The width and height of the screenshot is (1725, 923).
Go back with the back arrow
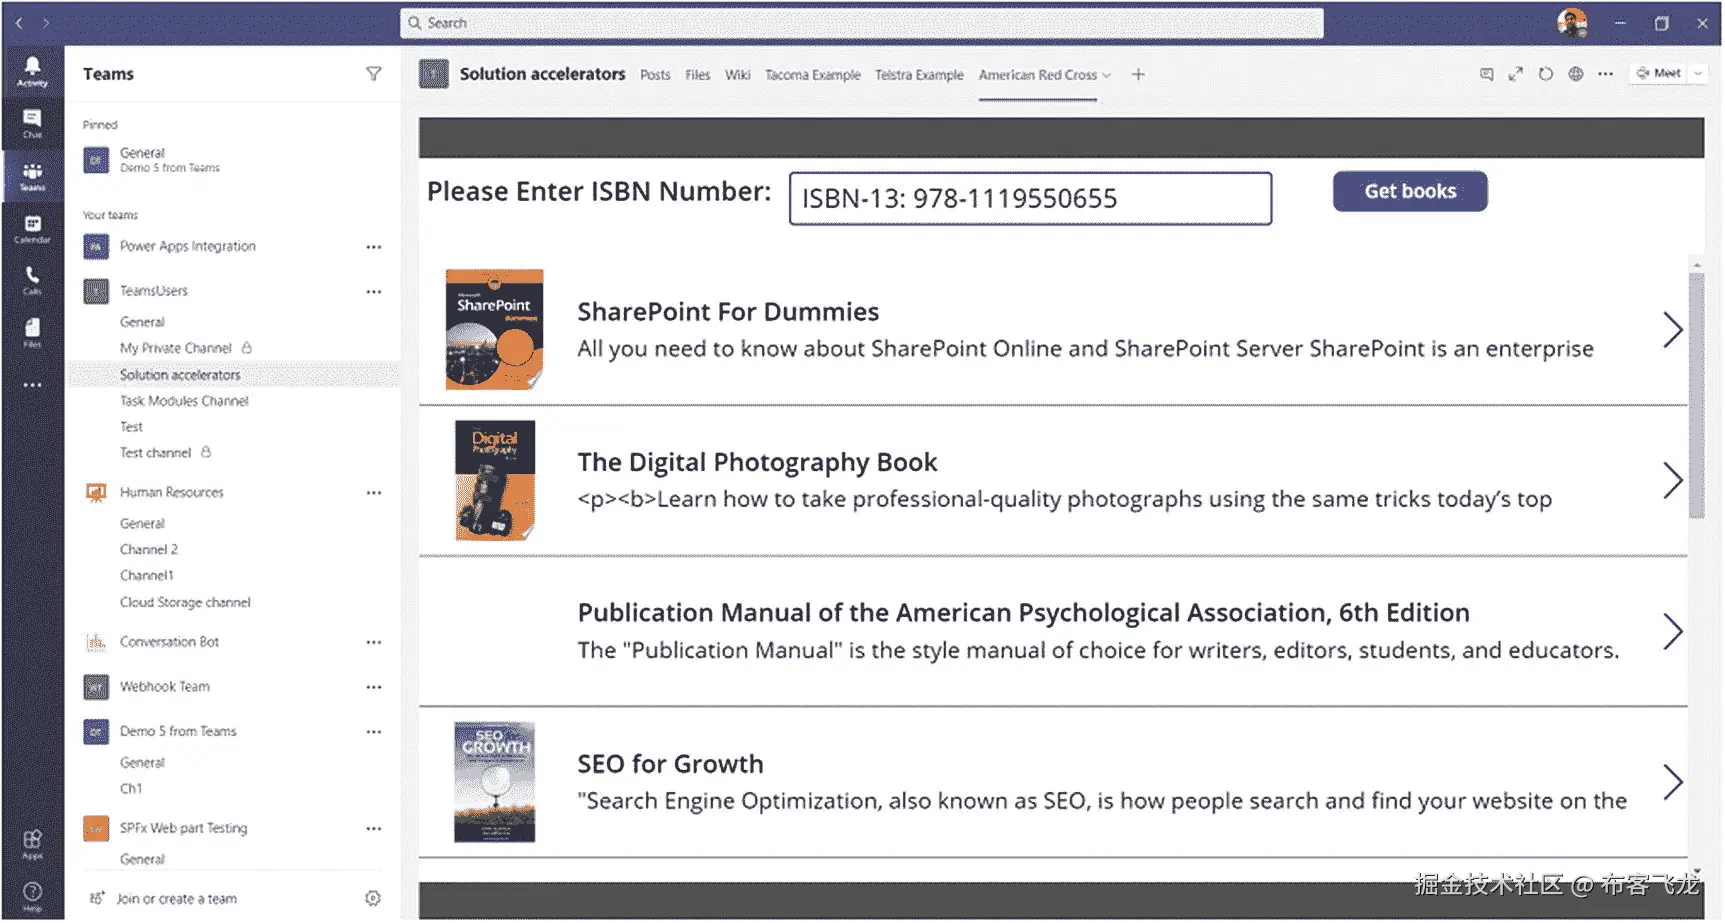[19, 22]
